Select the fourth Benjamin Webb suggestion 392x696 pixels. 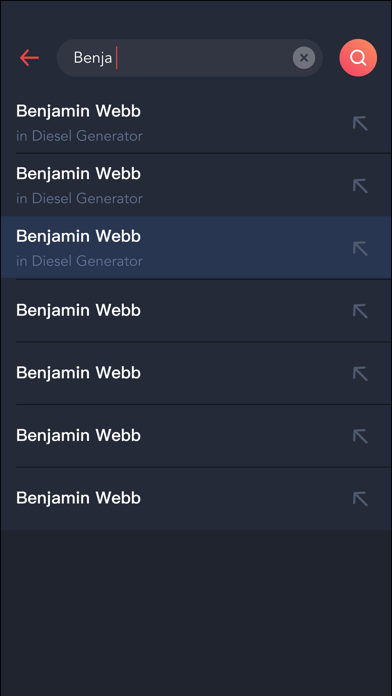tap(196, 310)
